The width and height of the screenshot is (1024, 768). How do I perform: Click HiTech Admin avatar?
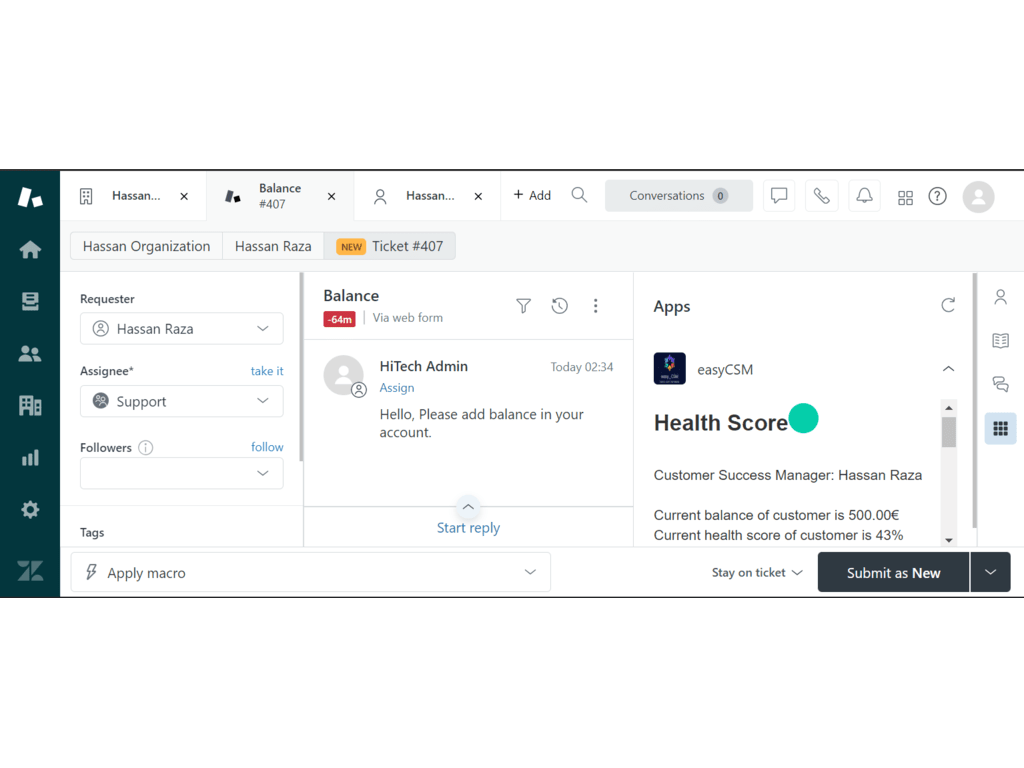(x=344, y=375)
